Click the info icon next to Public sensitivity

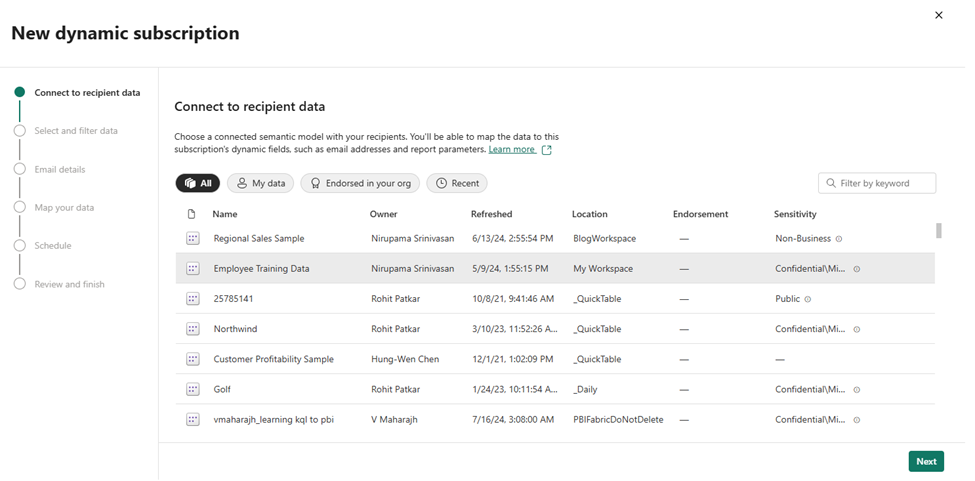[808, 299]
